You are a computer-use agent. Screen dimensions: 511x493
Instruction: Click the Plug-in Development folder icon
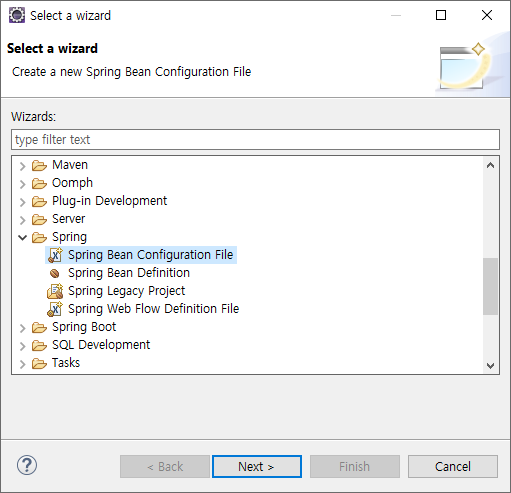pos(39,201)
